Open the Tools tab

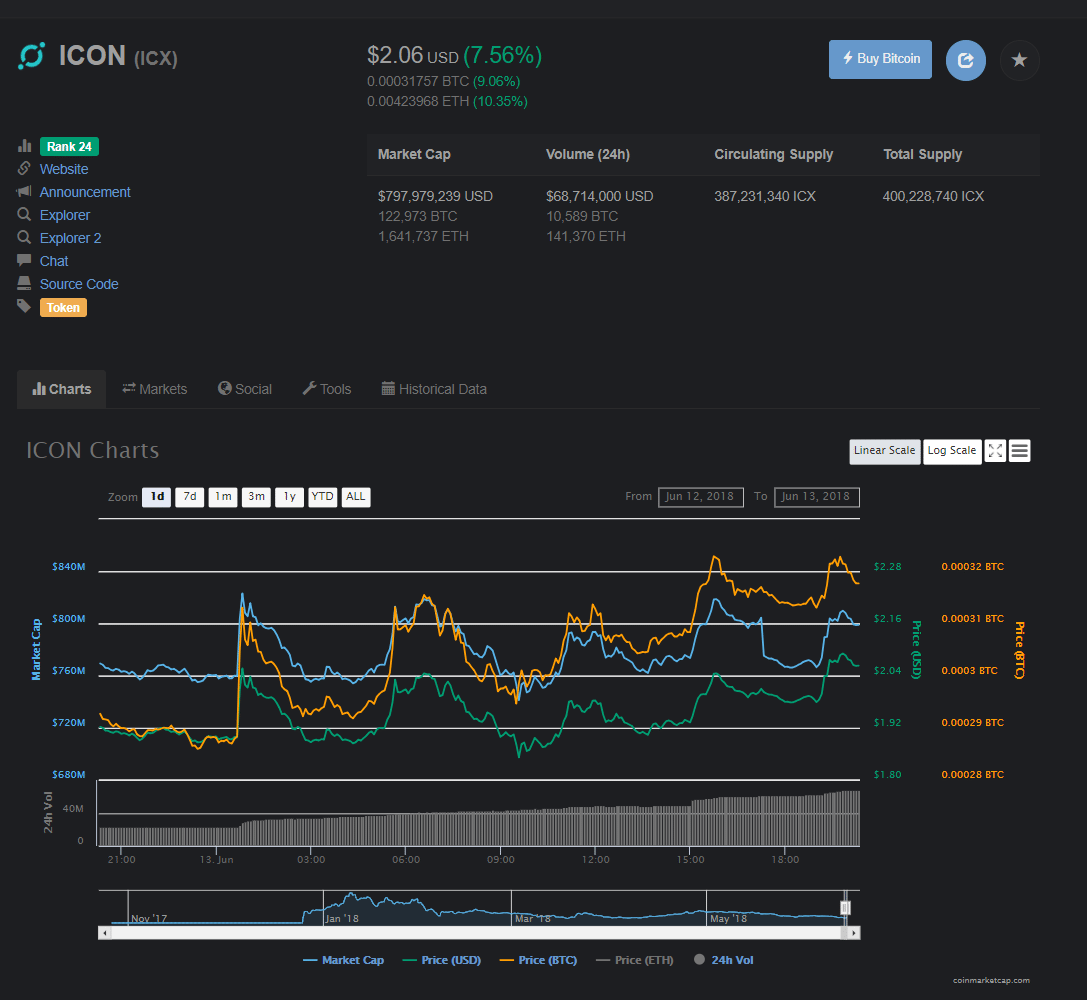pos(327,389)
